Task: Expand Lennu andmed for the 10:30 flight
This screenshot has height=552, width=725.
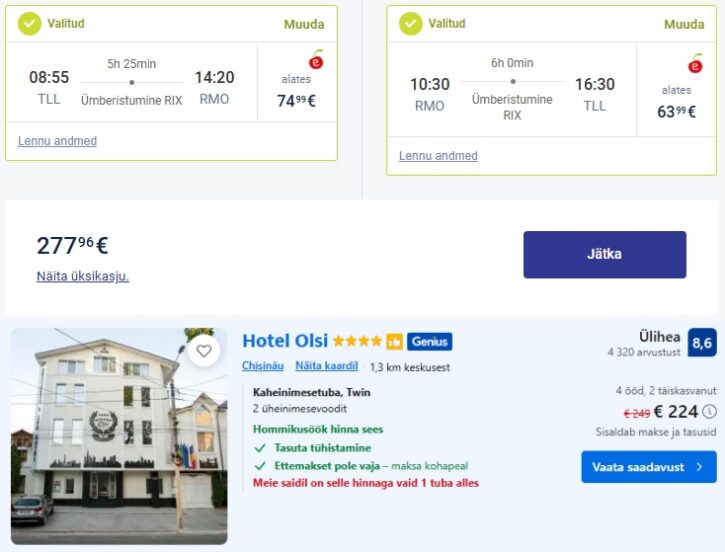Action: point(438,156)
